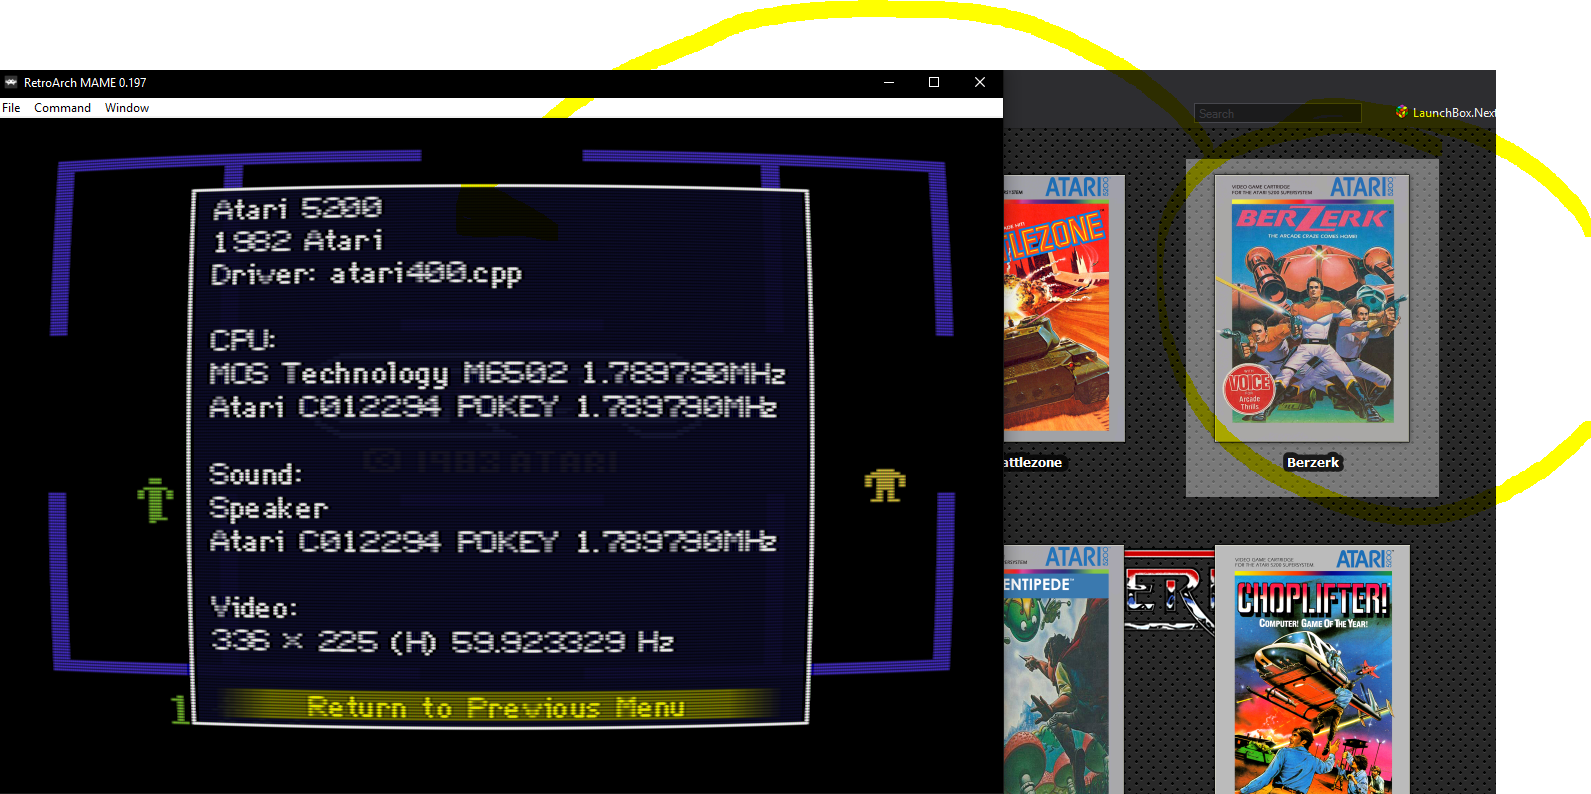The width and height of the screenshot is (1591, 794).
Task: Click the LaunchBox Search field
Action: click(1277, 113)
